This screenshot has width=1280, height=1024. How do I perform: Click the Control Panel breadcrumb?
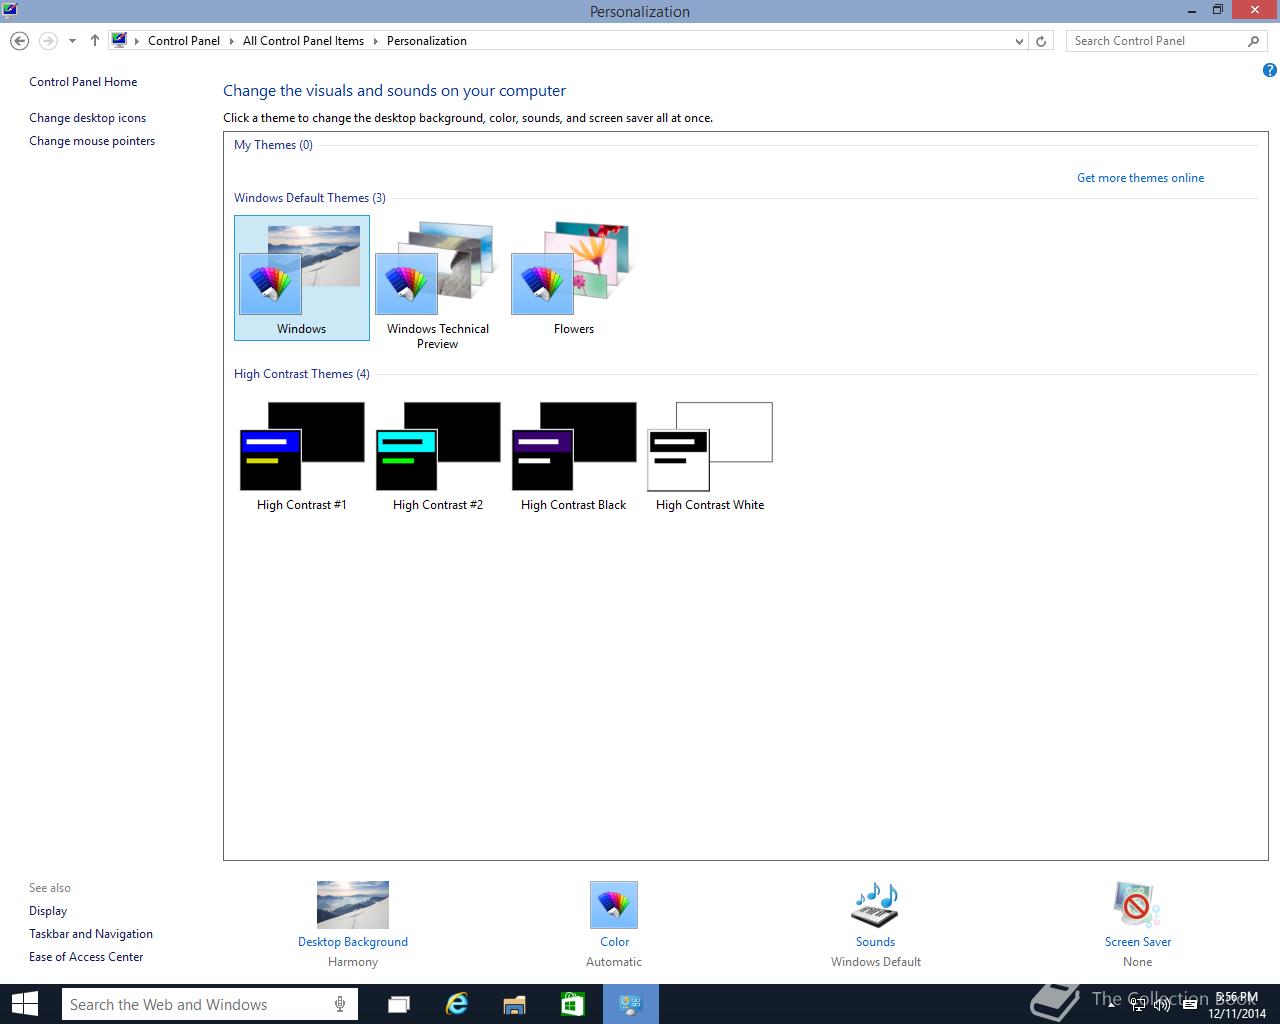[184, 41]
